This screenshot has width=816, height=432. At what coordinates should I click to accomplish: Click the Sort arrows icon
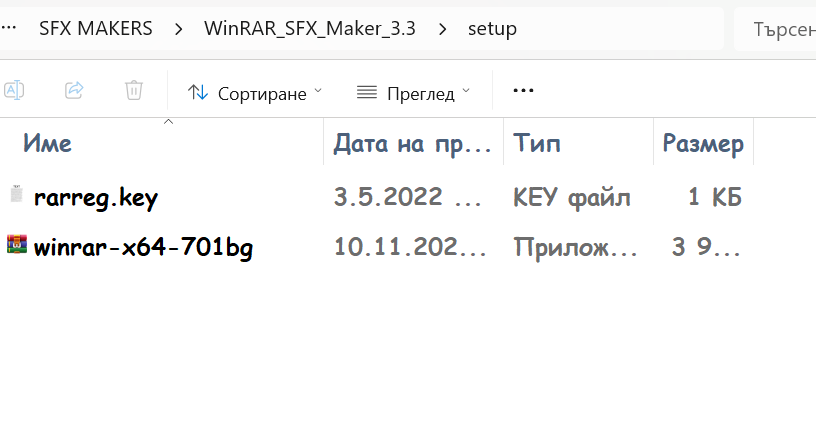point(198,92)
